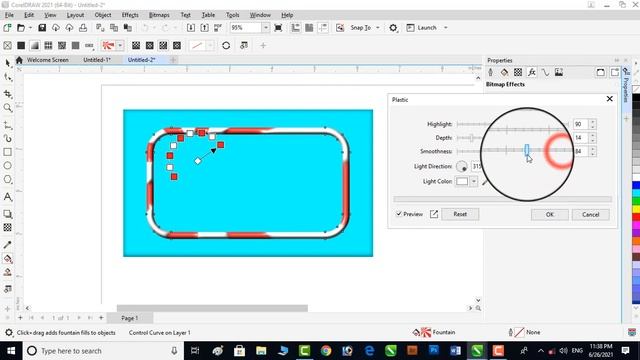
Task: Select the Zoom tool in the toolbox
Action: (7, 108)
